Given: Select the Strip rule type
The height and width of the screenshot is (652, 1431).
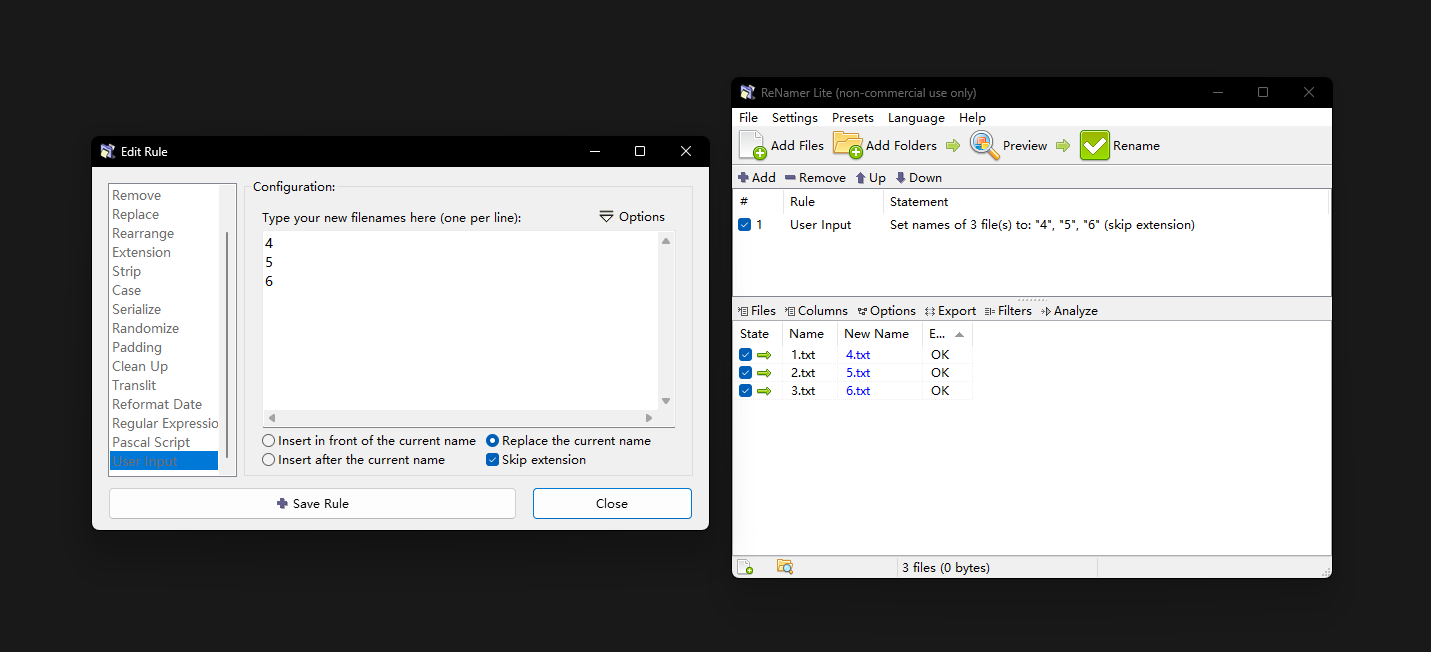Looking at the screenshot, I should 164,271.
